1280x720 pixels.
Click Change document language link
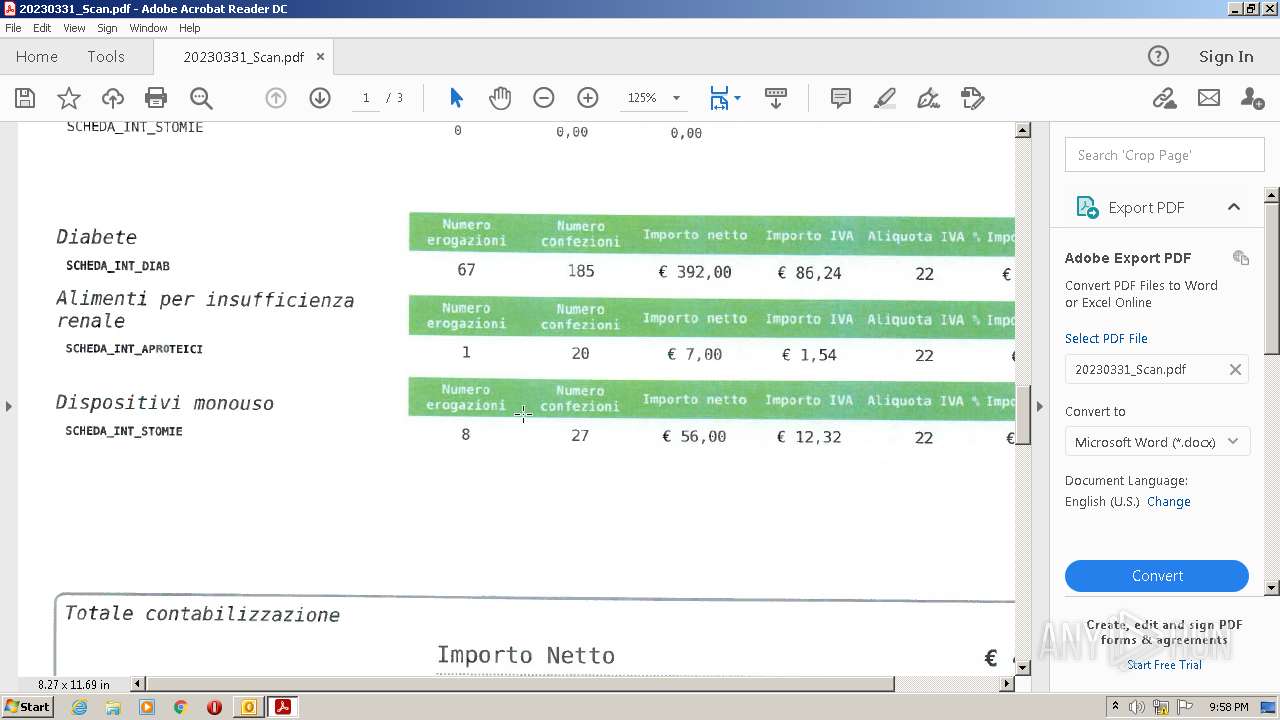click(1168, 502)
